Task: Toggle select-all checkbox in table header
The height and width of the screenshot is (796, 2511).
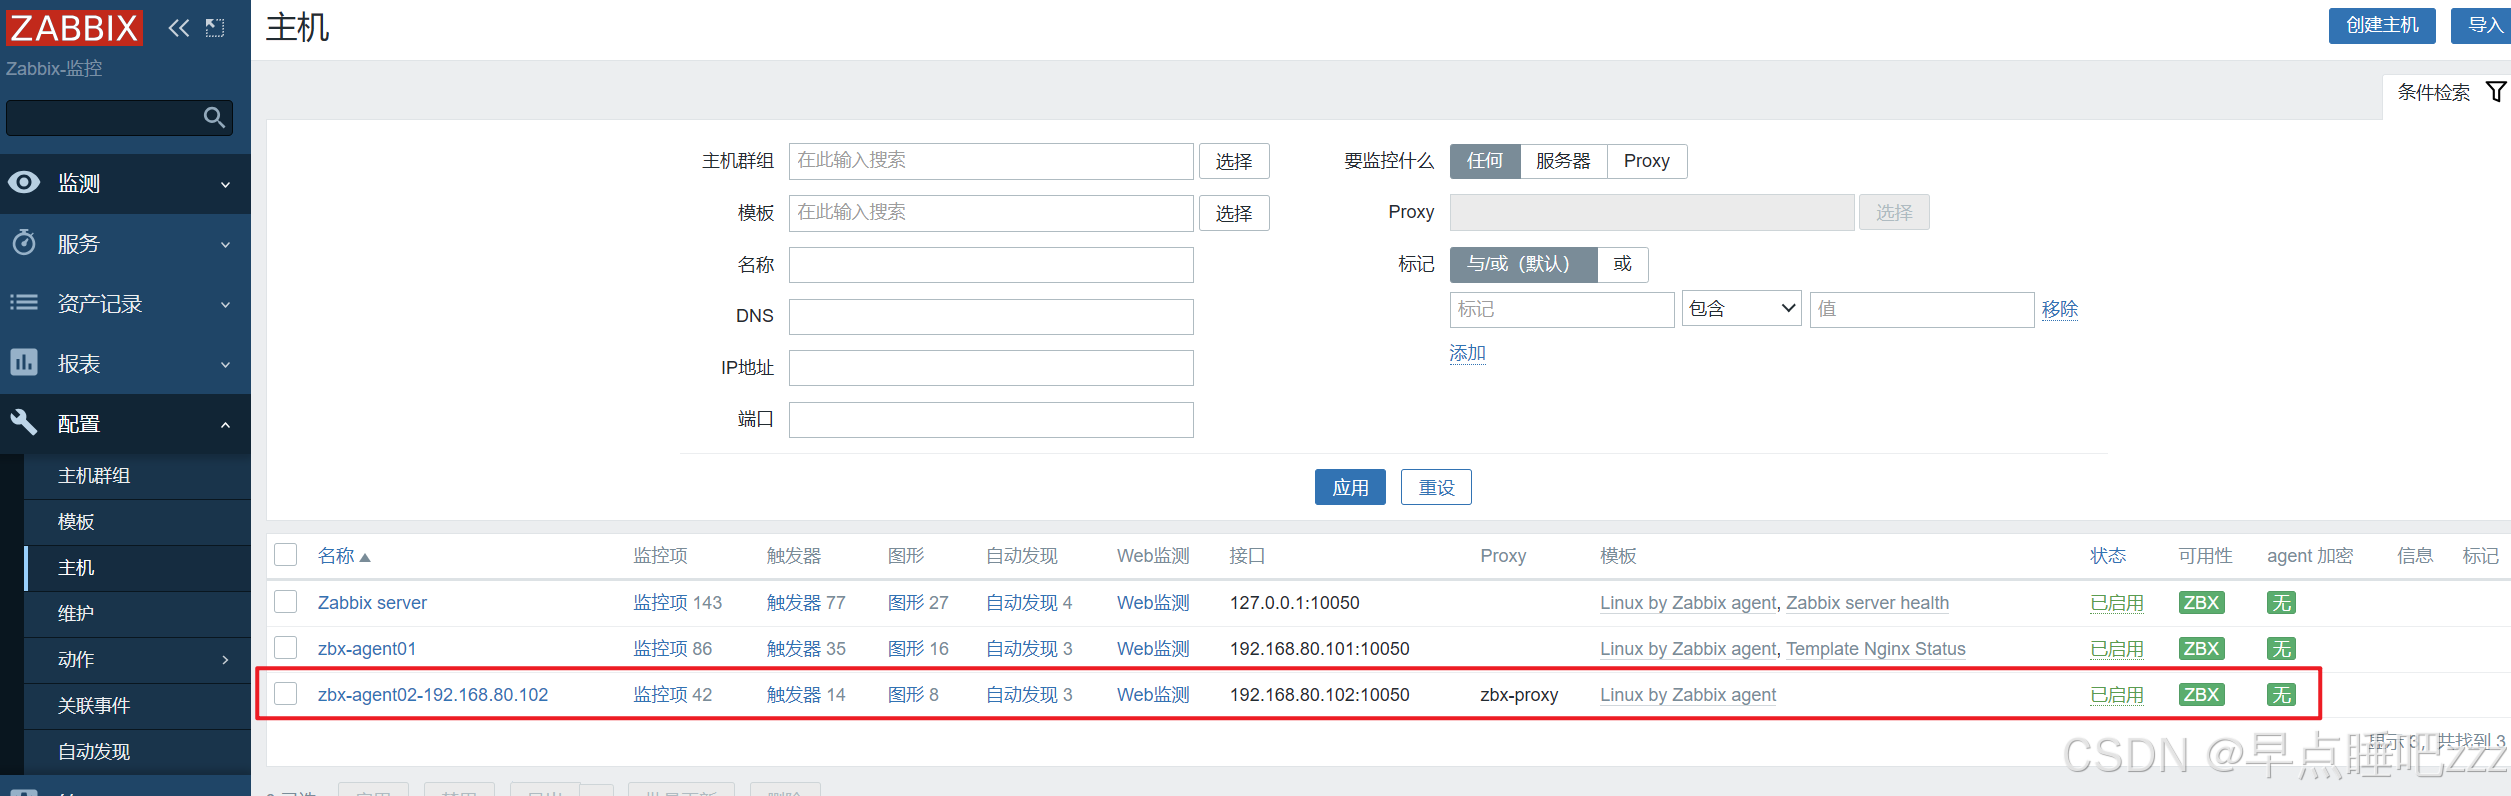Action: (286, 555)
